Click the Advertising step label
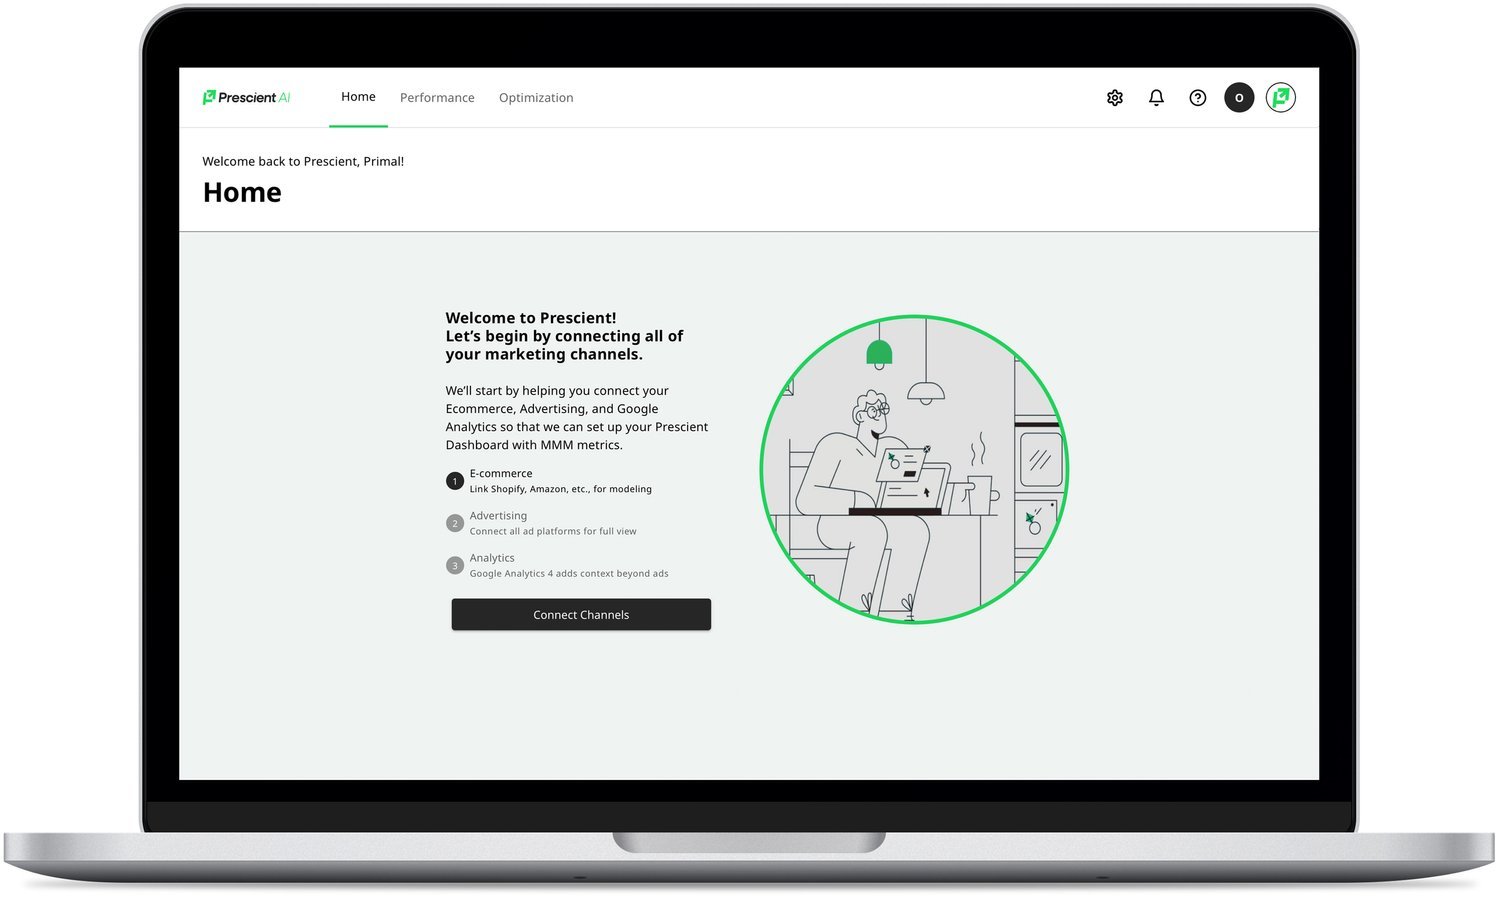The width and height of the screenshot is (1500, 899). click(x=498, y=515)
